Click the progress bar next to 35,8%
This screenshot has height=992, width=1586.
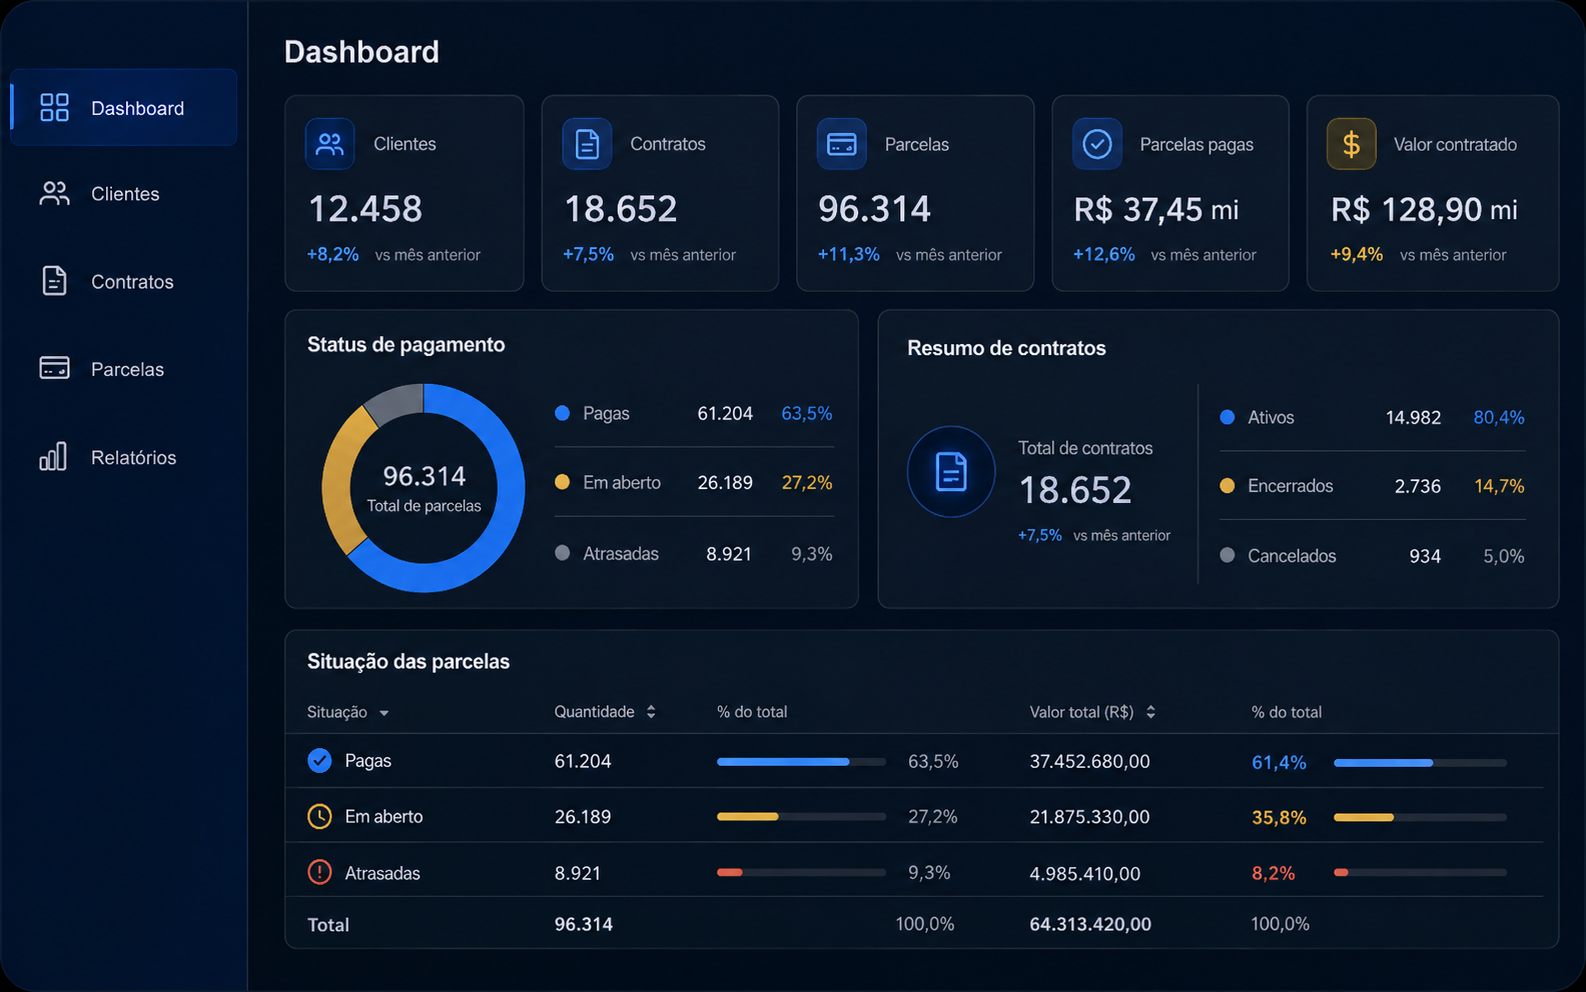point(1420,818)
